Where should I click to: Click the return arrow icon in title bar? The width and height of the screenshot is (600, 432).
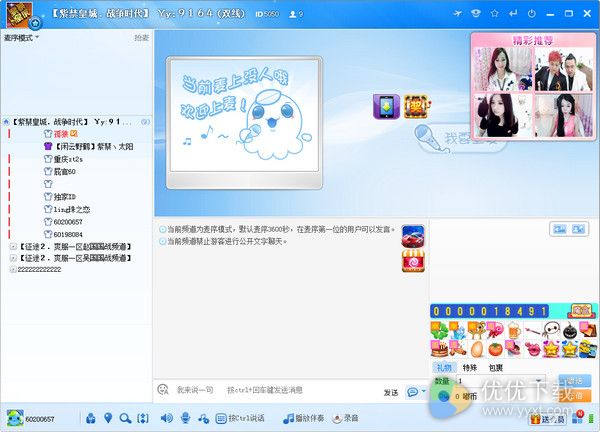point(513,13)
